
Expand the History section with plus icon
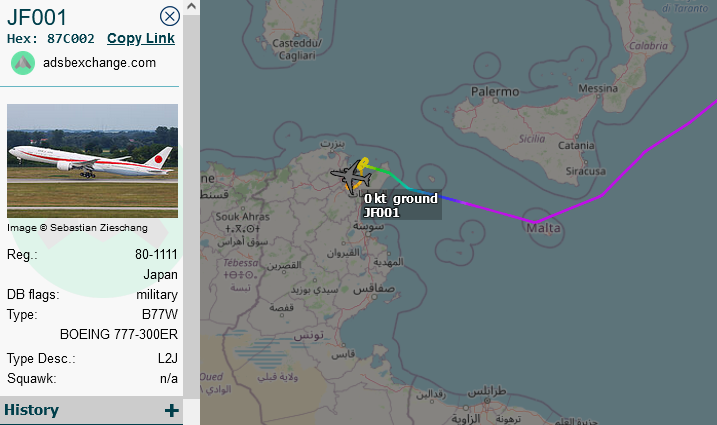tap(171, 410)
